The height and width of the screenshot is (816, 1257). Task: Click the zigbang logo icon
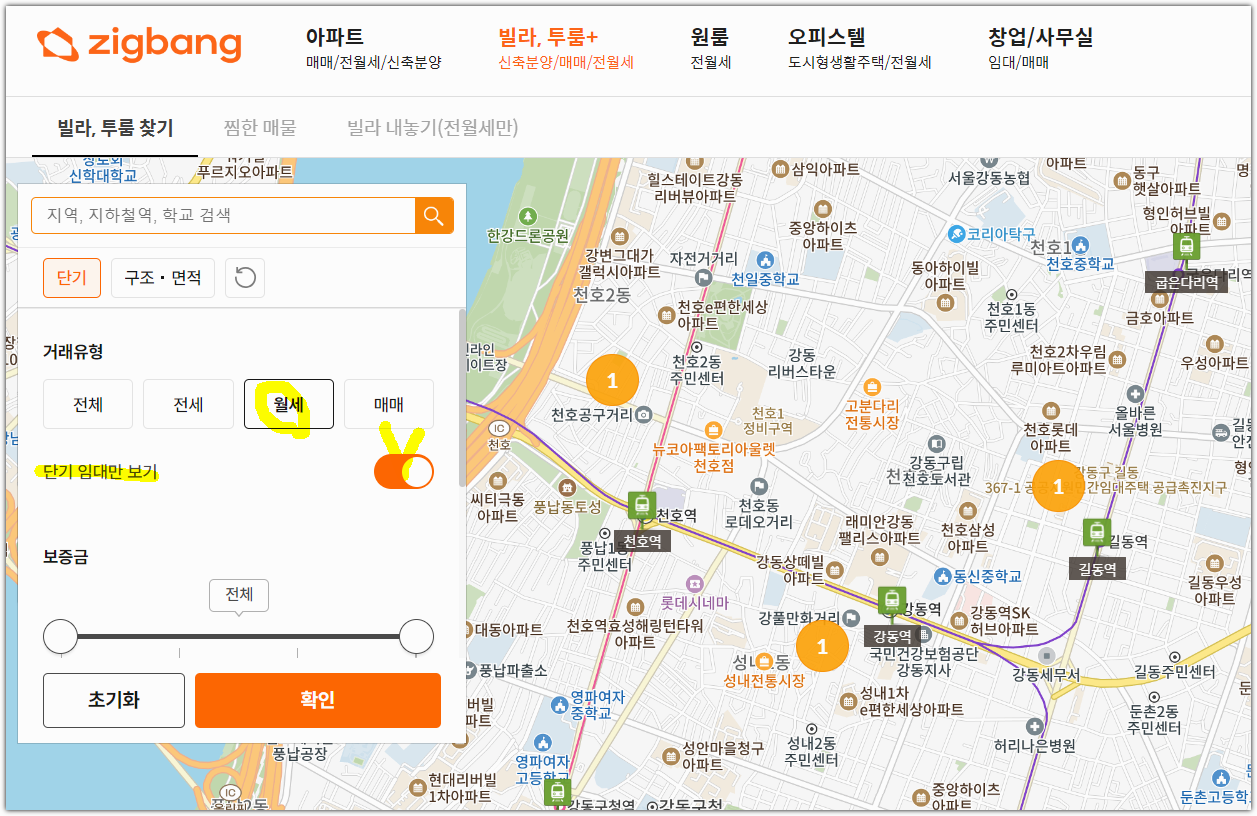click(55, 45)
